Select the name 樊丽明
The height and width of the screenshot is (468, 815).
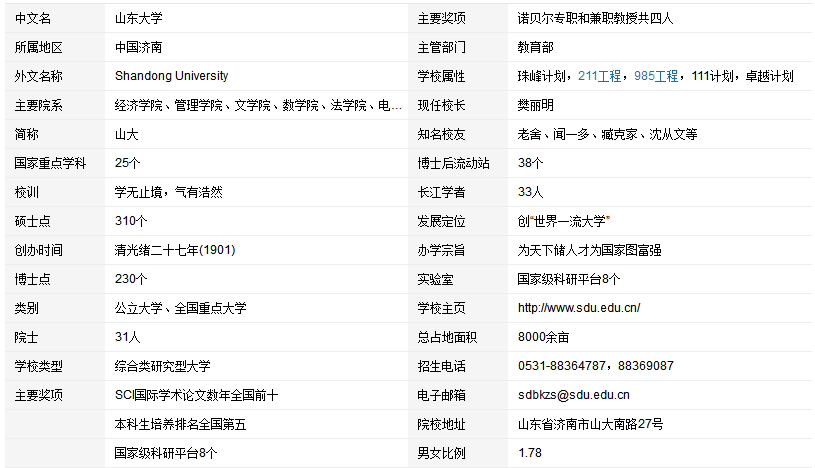click(535, 106)
